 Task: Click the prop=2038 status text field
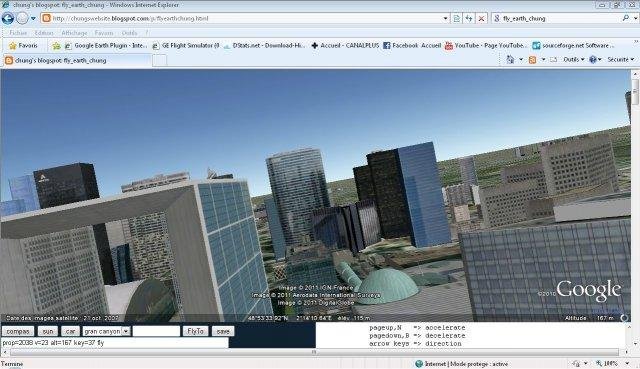coord(115,343)
